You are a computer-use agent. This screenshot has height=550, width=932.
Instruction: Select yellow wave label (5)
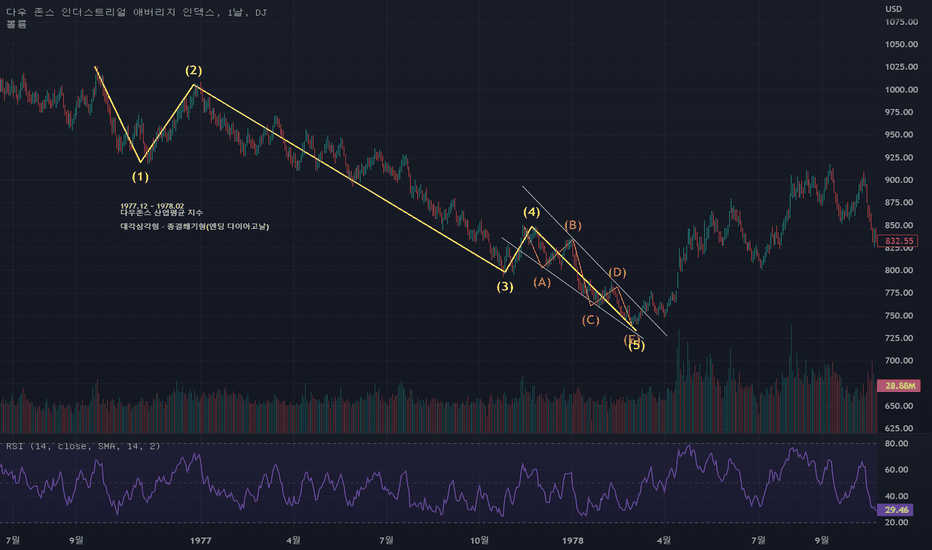click(x=637, y=345)
